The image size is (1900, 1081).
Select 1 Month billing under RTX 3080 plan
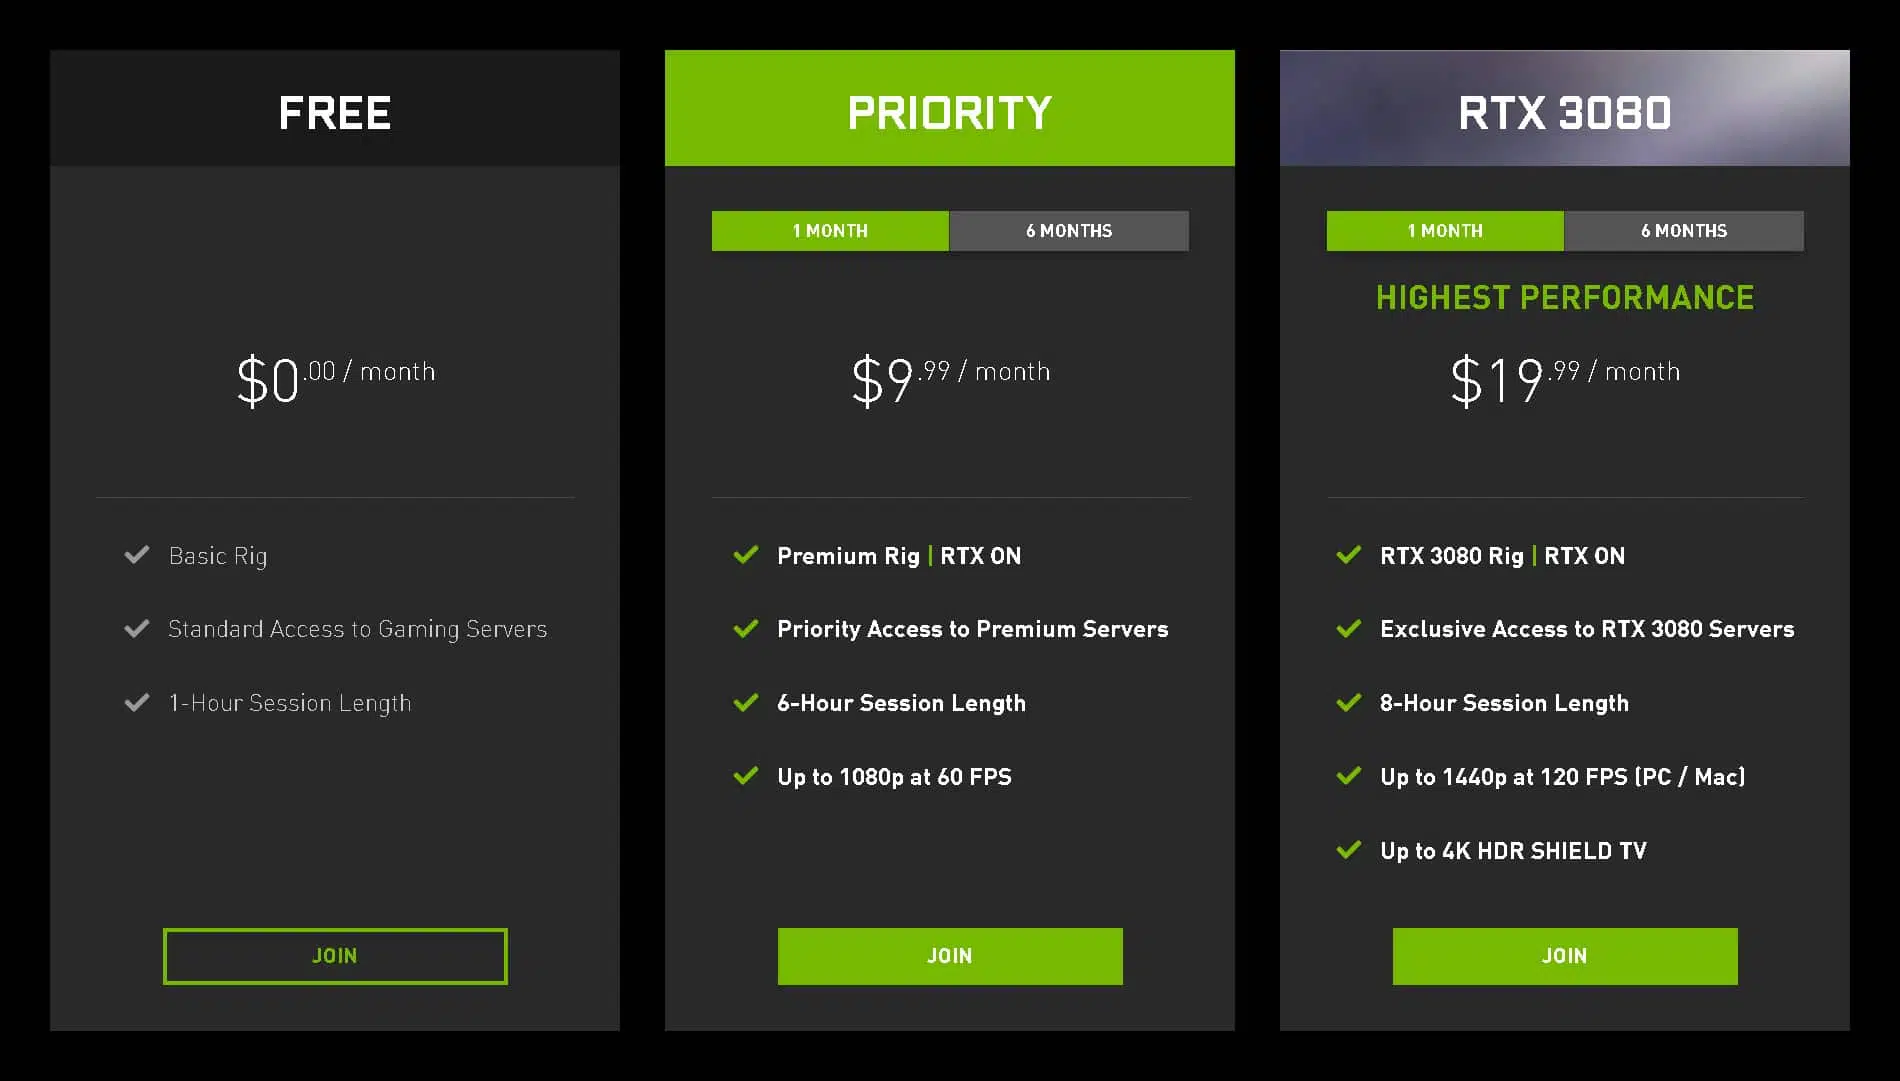tap(1445, 230)
